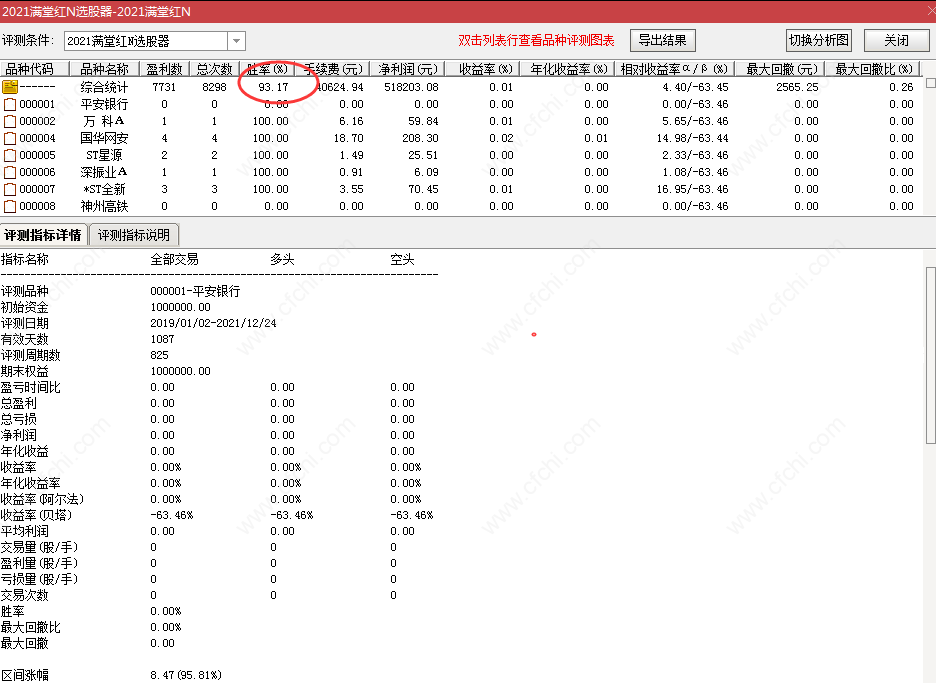Viewport: 936px width, 683px height.
Task: Click the 关闭 button
Action: pyautogui.click(x=897, y=41)
